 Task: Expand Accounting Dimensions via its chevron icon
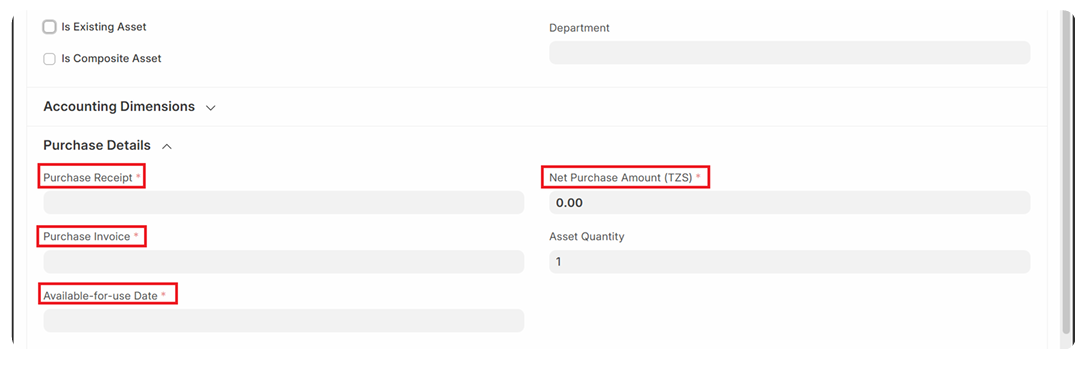tap(211, 108)
